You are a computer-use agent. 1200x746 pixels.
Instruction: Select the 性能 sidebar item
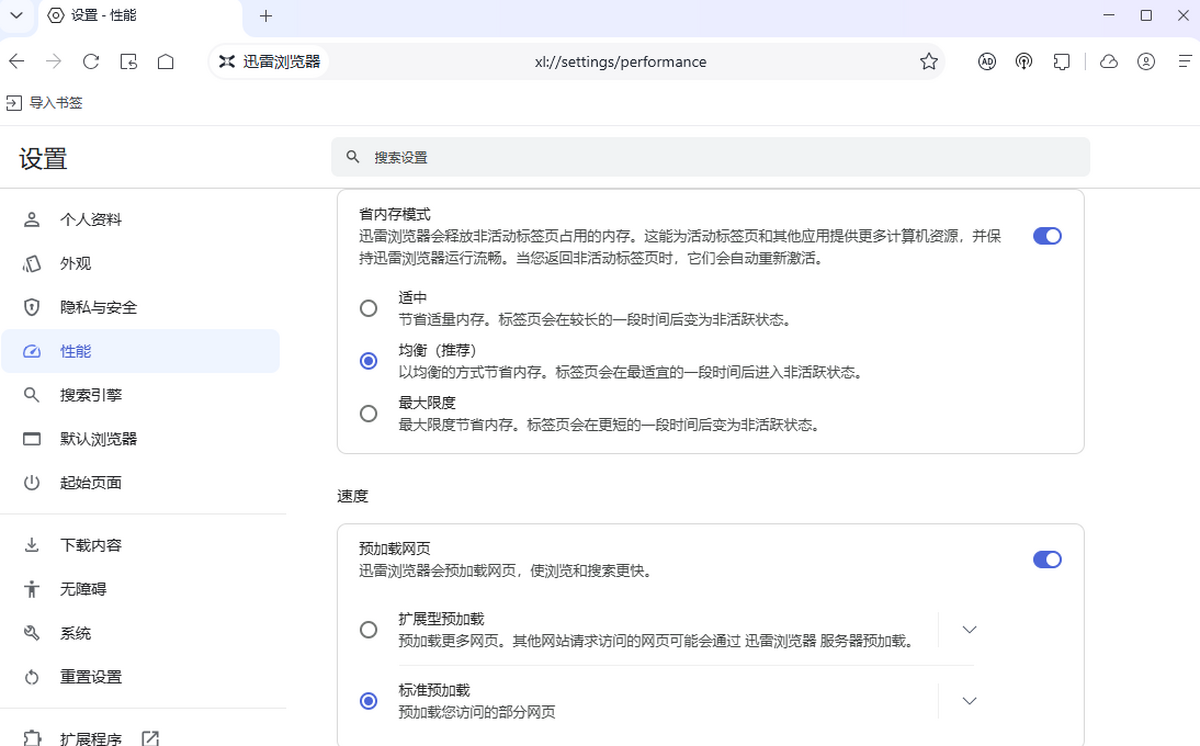point(140,352)
